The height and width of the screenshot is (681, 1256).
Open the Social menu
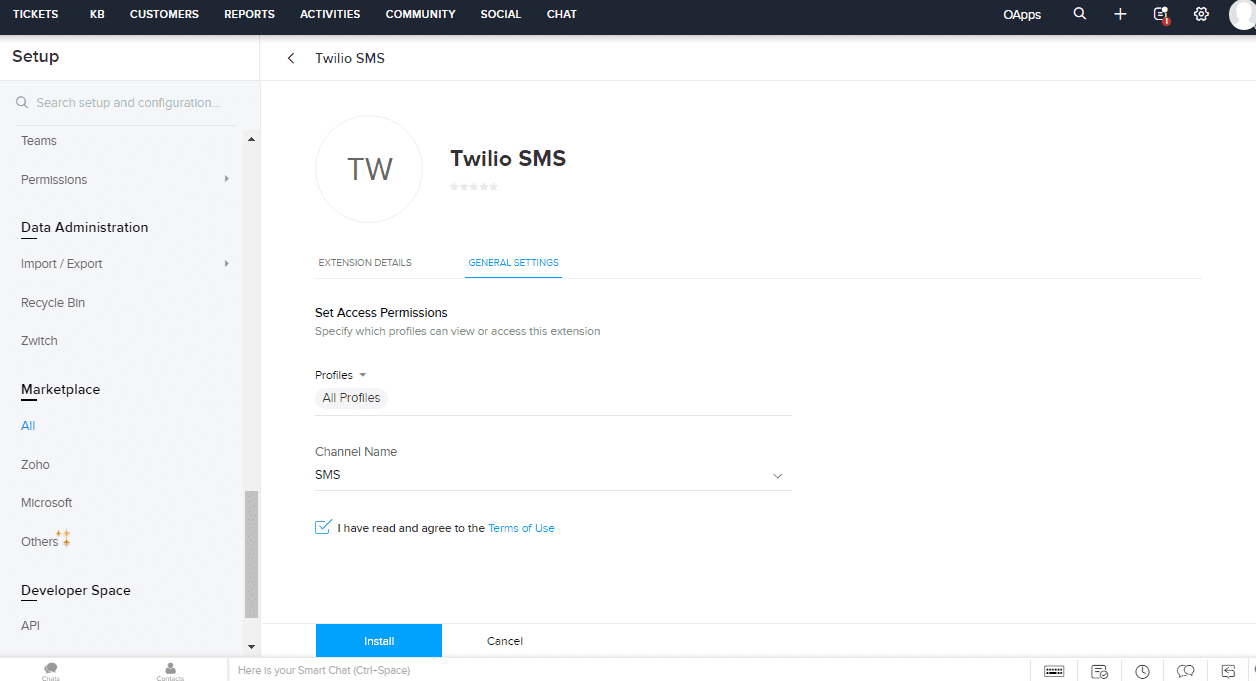point(500,14)
